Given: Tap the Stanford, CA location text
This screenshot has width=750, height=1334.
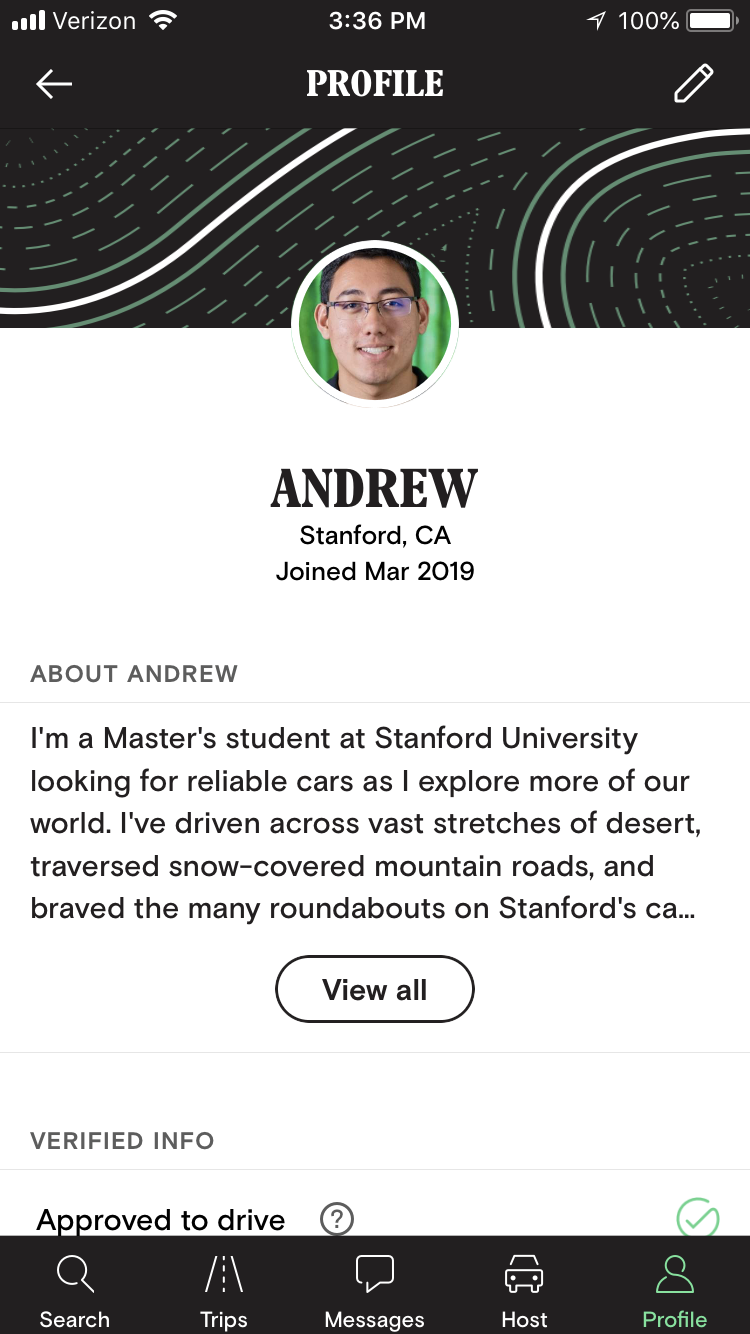Looking at the screenshot, I should 375,536.
